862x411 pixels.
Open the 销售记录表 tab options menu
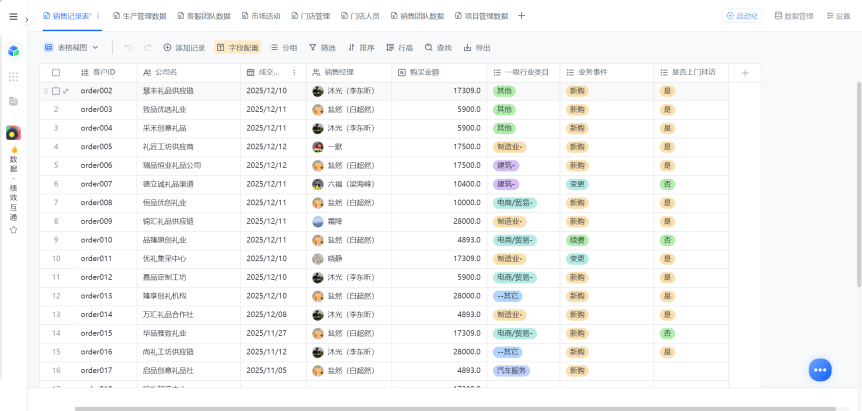coord(98,16)
